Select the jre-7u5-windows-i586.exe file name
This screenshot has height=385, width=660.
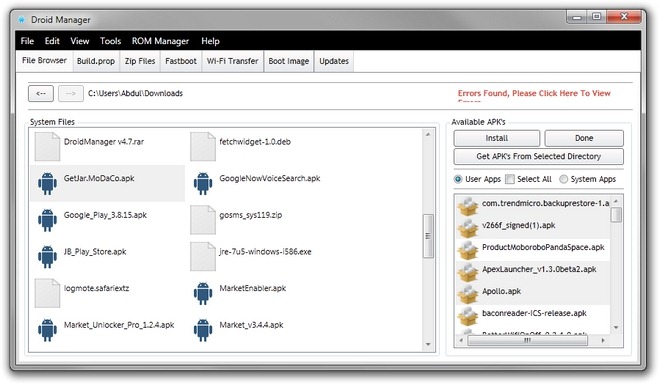point(265,252)
